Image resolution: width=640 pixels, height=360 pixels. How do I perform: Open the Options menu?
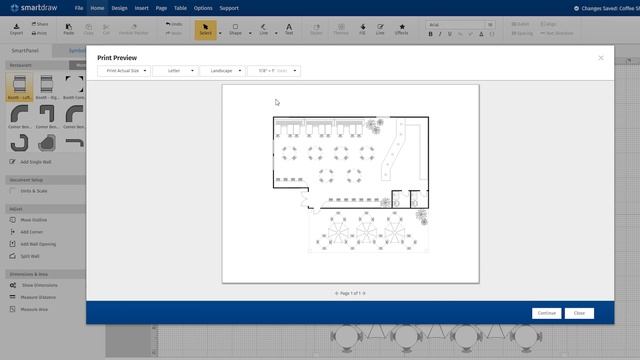tap(203, 8)
